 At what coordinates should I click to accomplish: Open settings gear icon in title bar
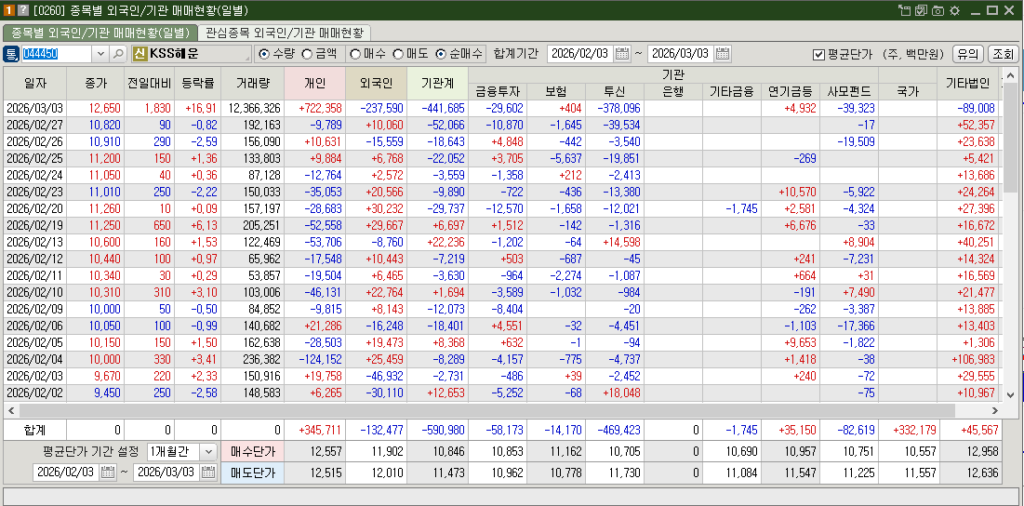click(954, 9)
